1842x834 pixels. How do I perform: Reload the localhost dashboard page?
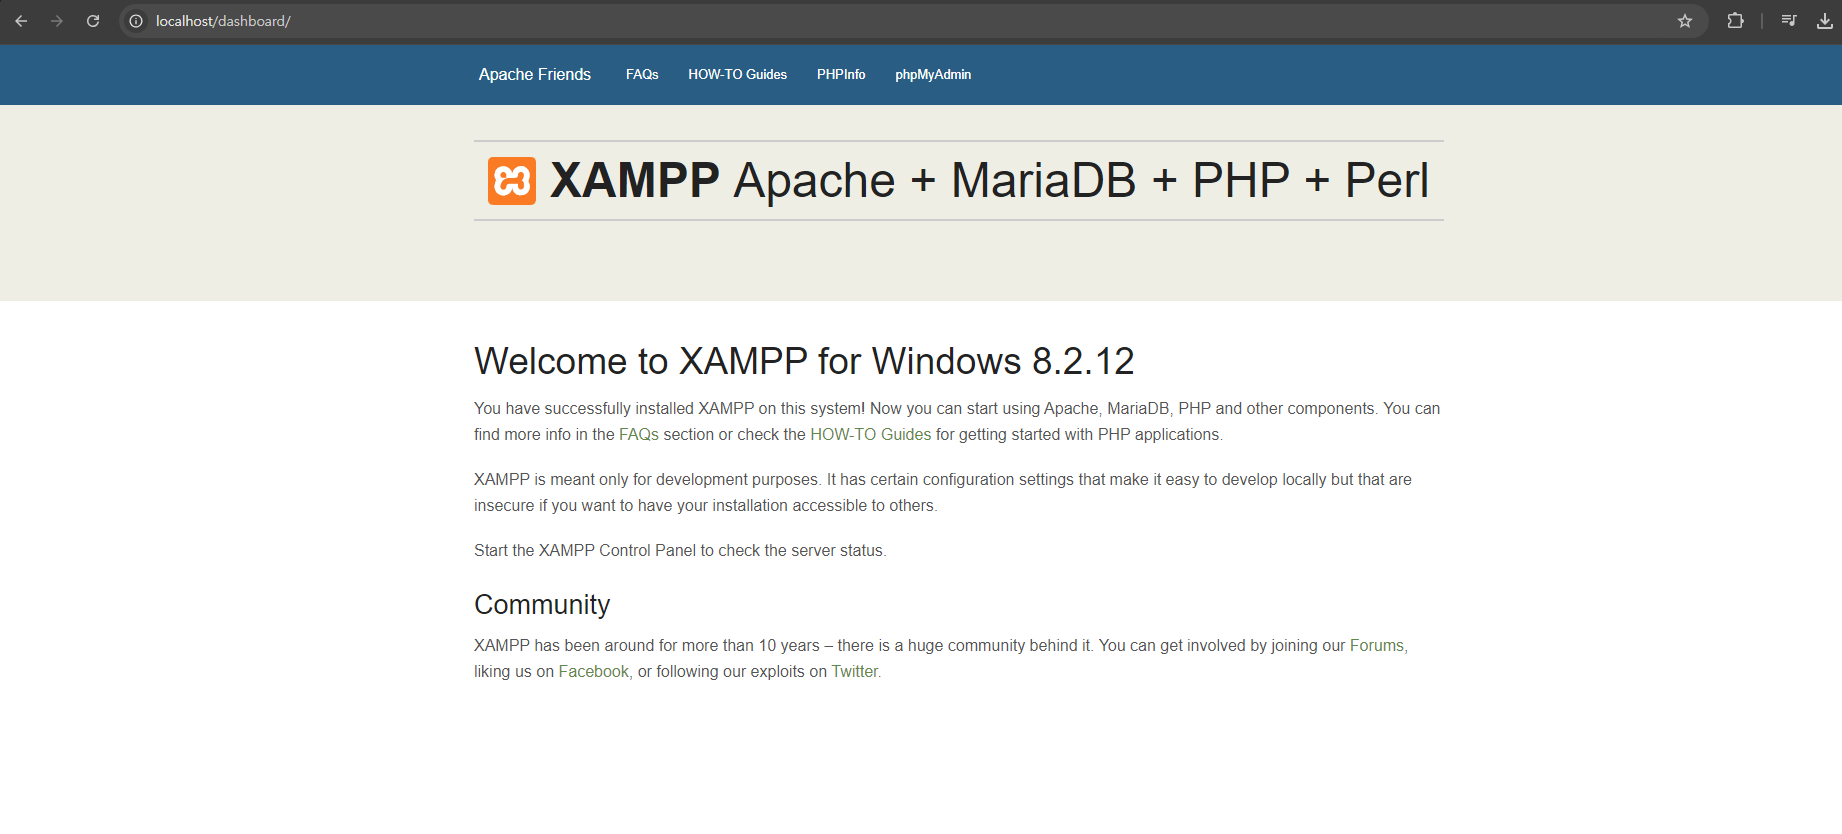coord(93,21)
